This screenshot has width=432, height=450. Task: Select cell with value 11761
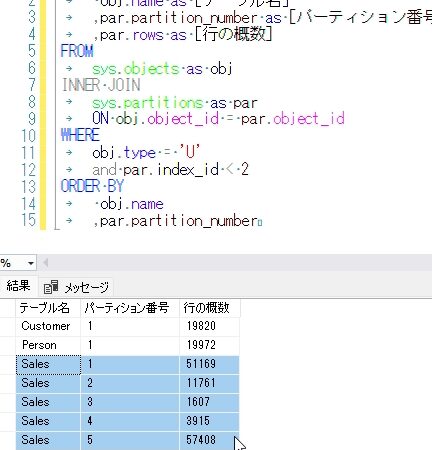(210, 383)
